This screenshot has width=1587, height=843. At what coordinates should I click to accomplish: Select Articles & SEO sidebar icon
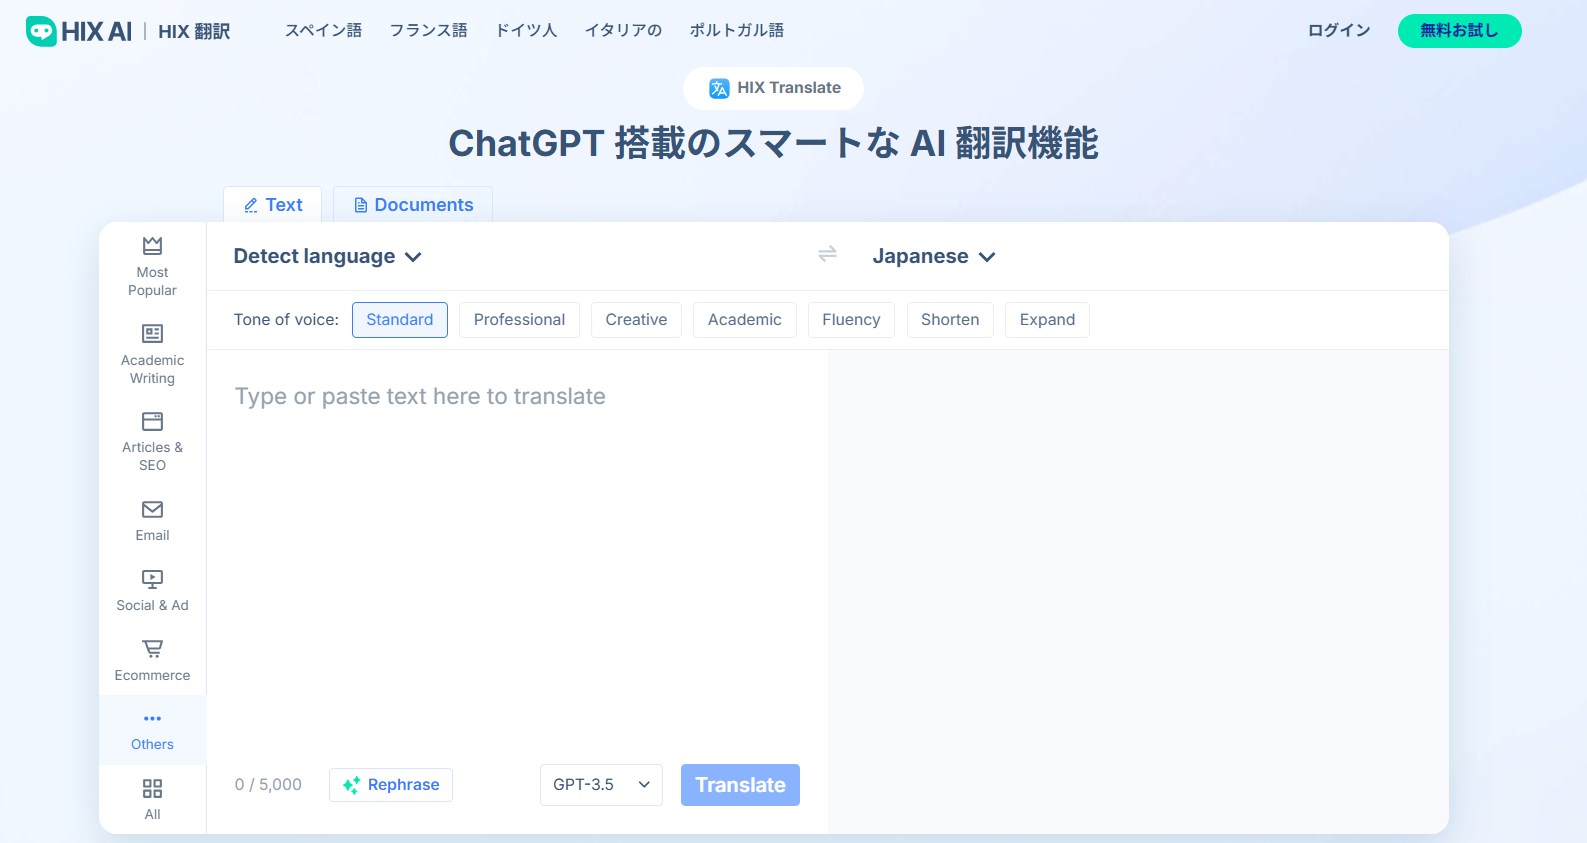coord(152,421)
